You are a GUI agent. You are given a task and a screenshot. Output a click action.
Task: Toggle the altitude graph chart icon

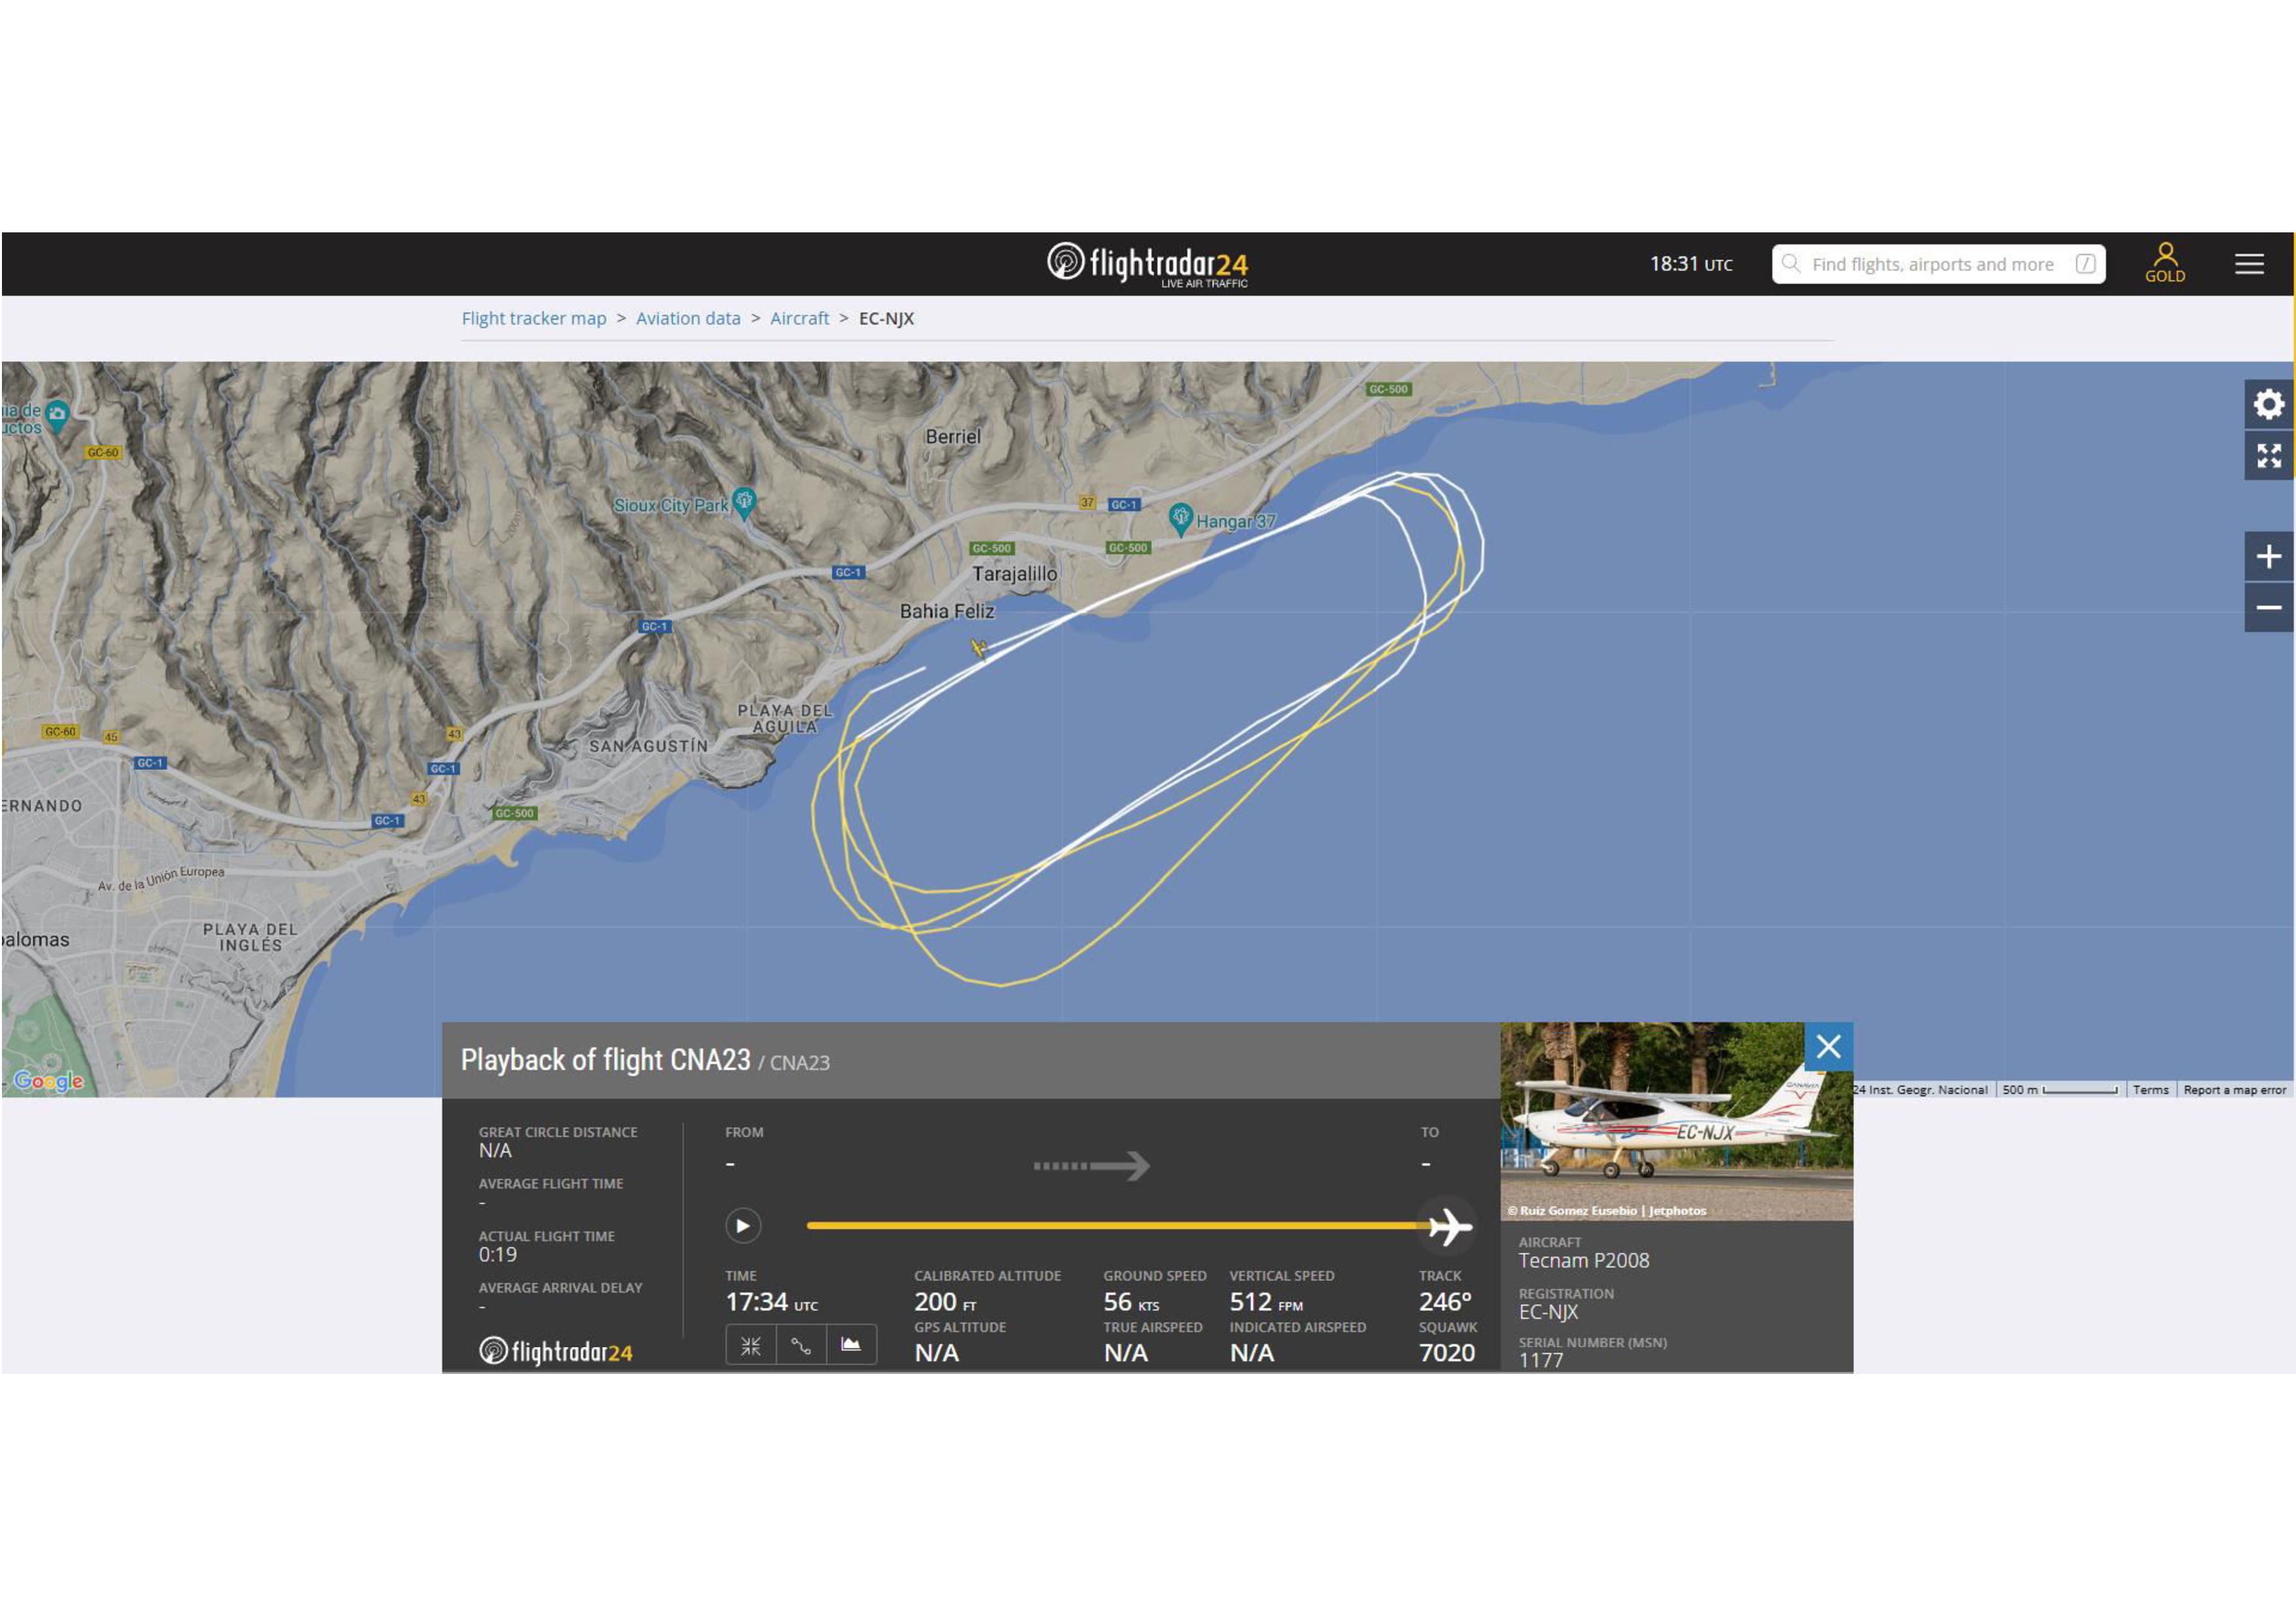coord(851,1345)
